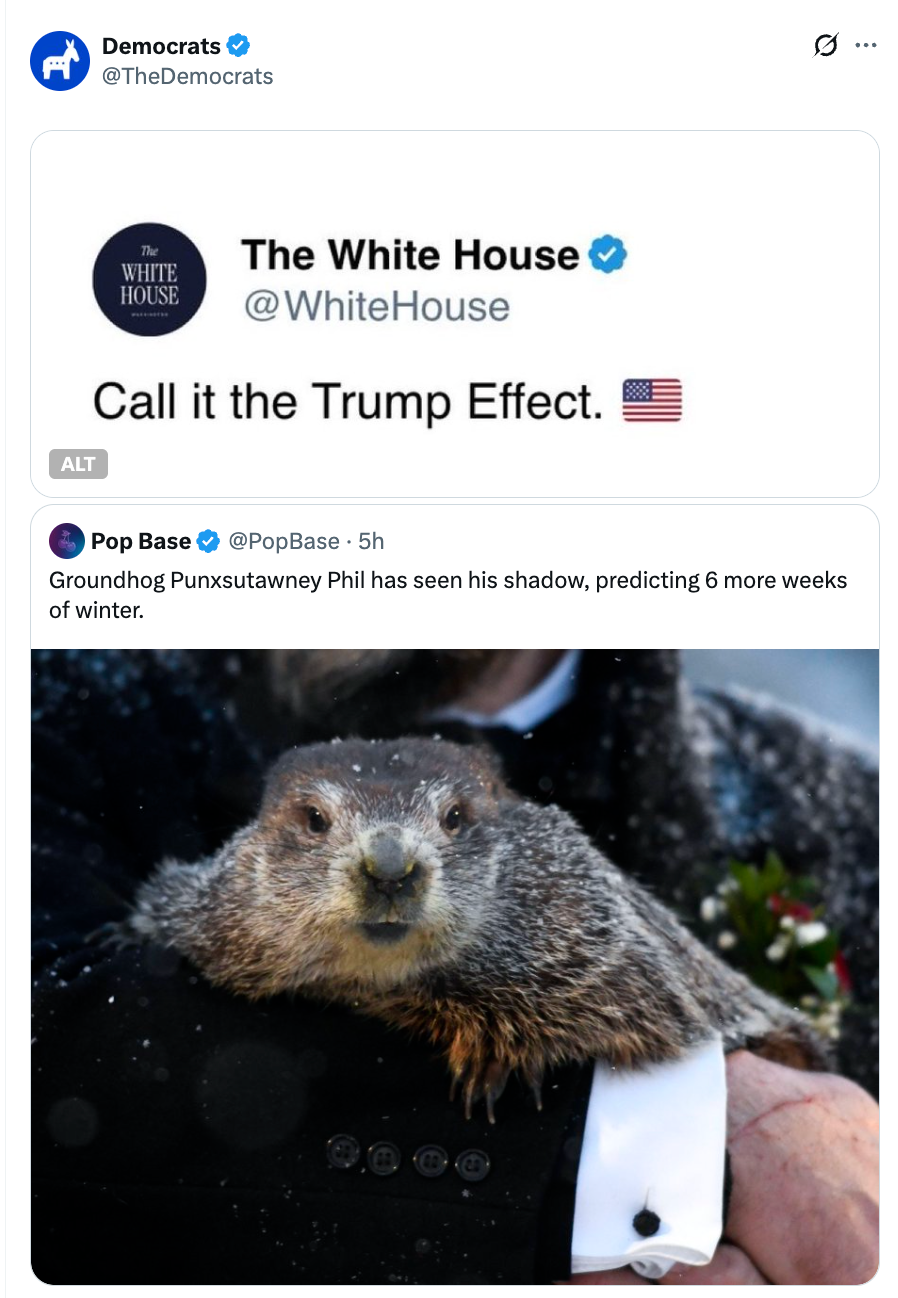
Task: Click the Democrats donkey profile avatar
Action: 60,61
